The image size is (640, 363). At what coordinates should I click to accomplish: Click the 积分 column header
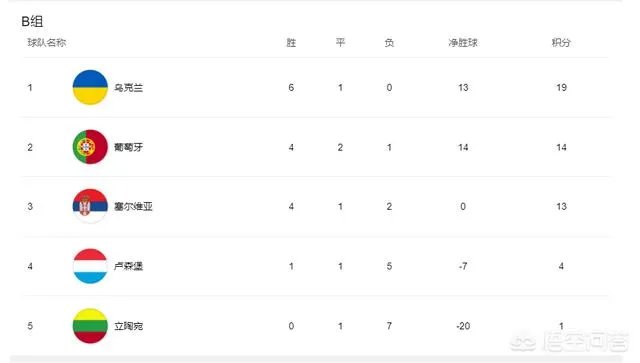coord(561,42)
